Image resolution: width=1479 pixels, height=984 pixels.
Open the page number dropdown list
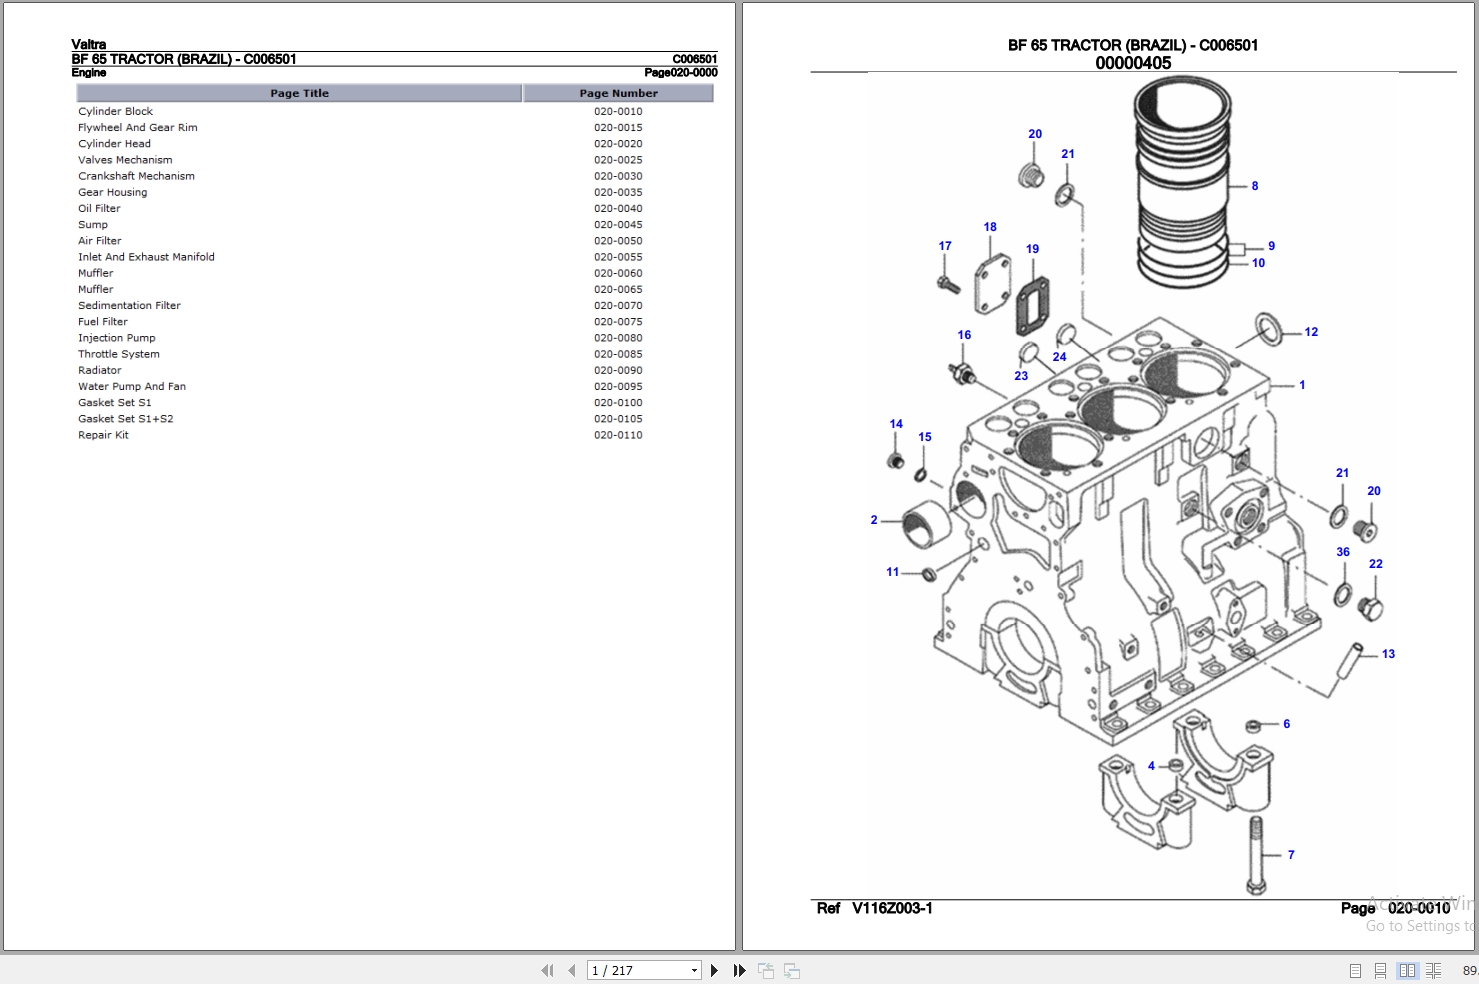tap(693, 970)
